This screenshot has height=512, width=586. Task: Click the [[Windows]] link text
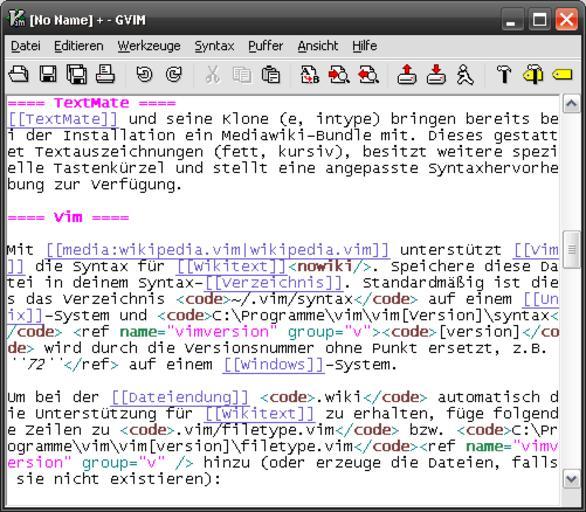273,364
